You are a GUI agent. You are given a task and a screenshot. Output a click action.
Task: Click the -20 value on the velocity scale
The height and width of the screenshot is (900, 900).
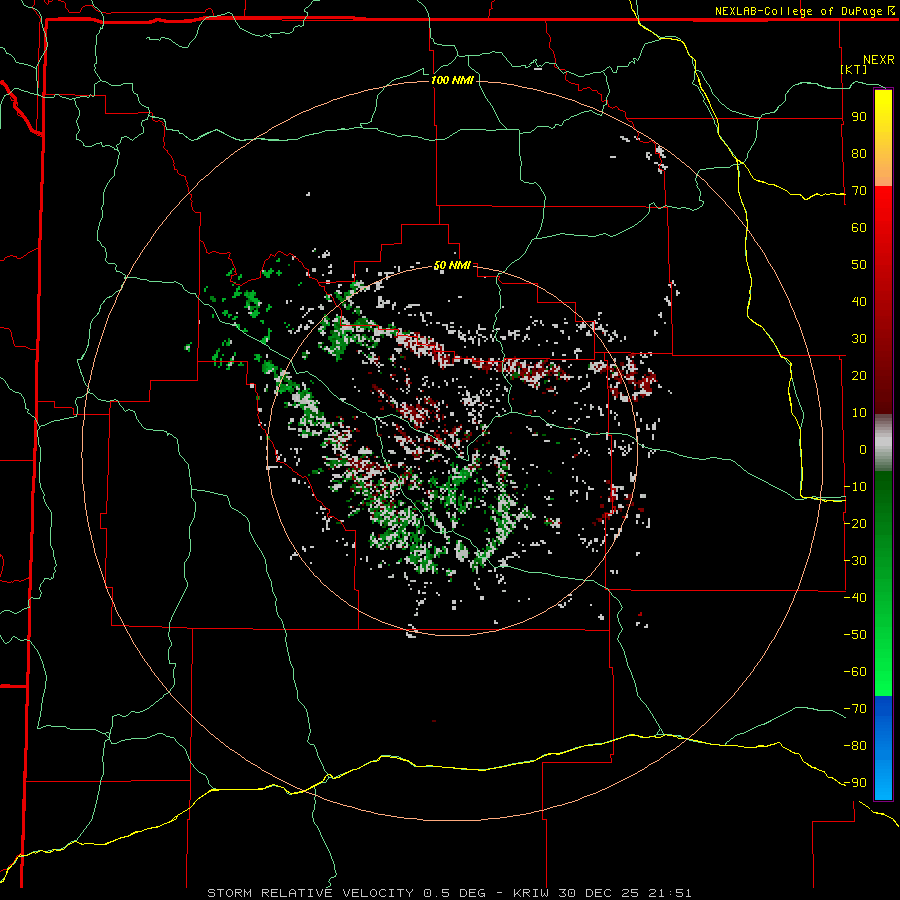[855, 523]
